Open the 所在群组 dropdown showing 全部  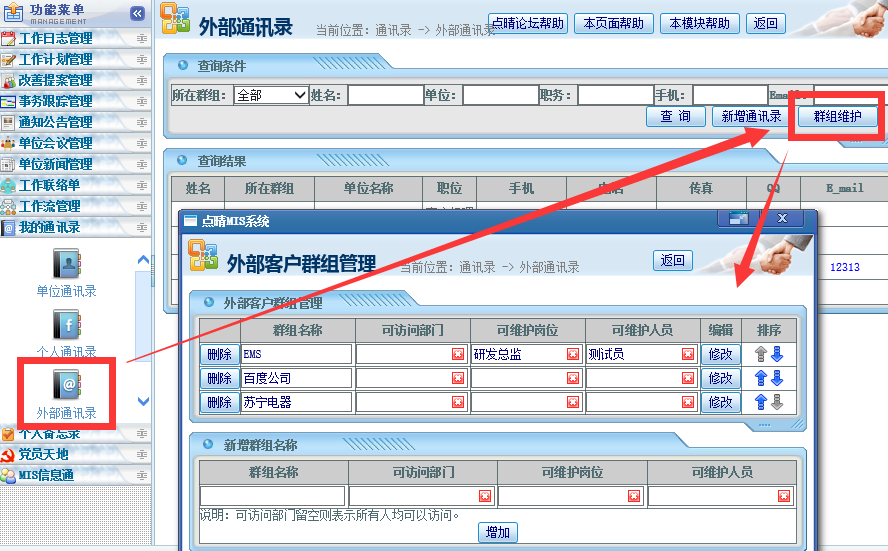click(x=271, y=95)
